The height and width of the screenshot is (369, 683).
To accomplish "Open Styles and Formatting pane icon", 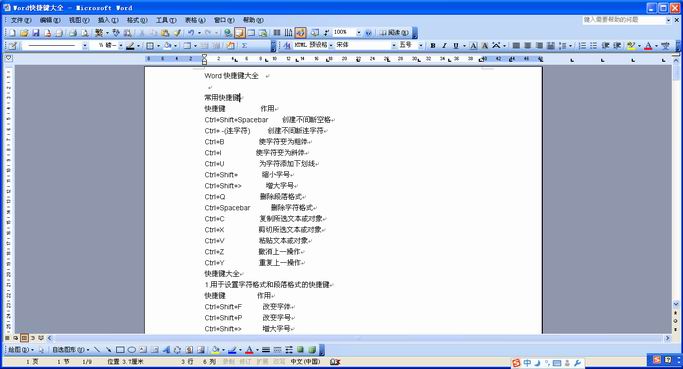I will 287,45.
